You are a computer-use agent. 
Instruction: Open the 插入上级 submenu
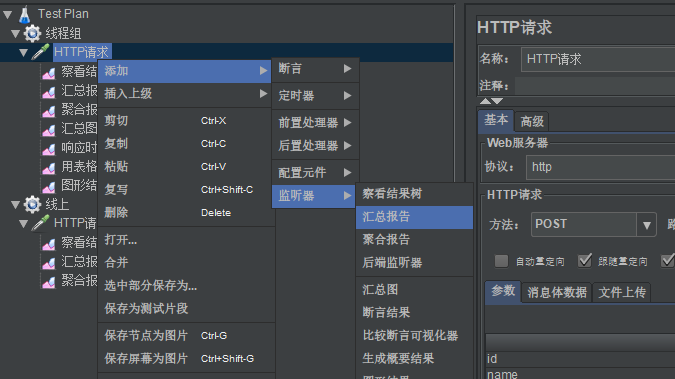click(184, 93)
